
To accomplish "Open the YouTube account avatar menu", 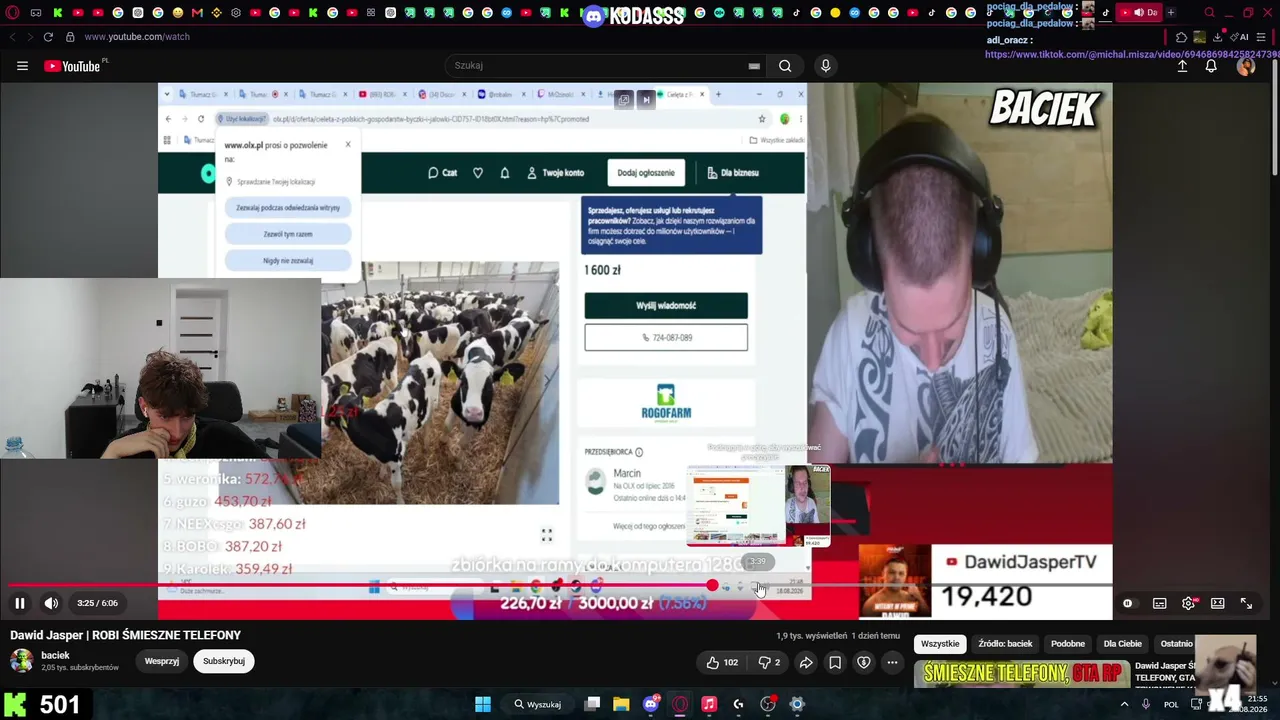I will pyautogui.click(x=1246, y=66).
